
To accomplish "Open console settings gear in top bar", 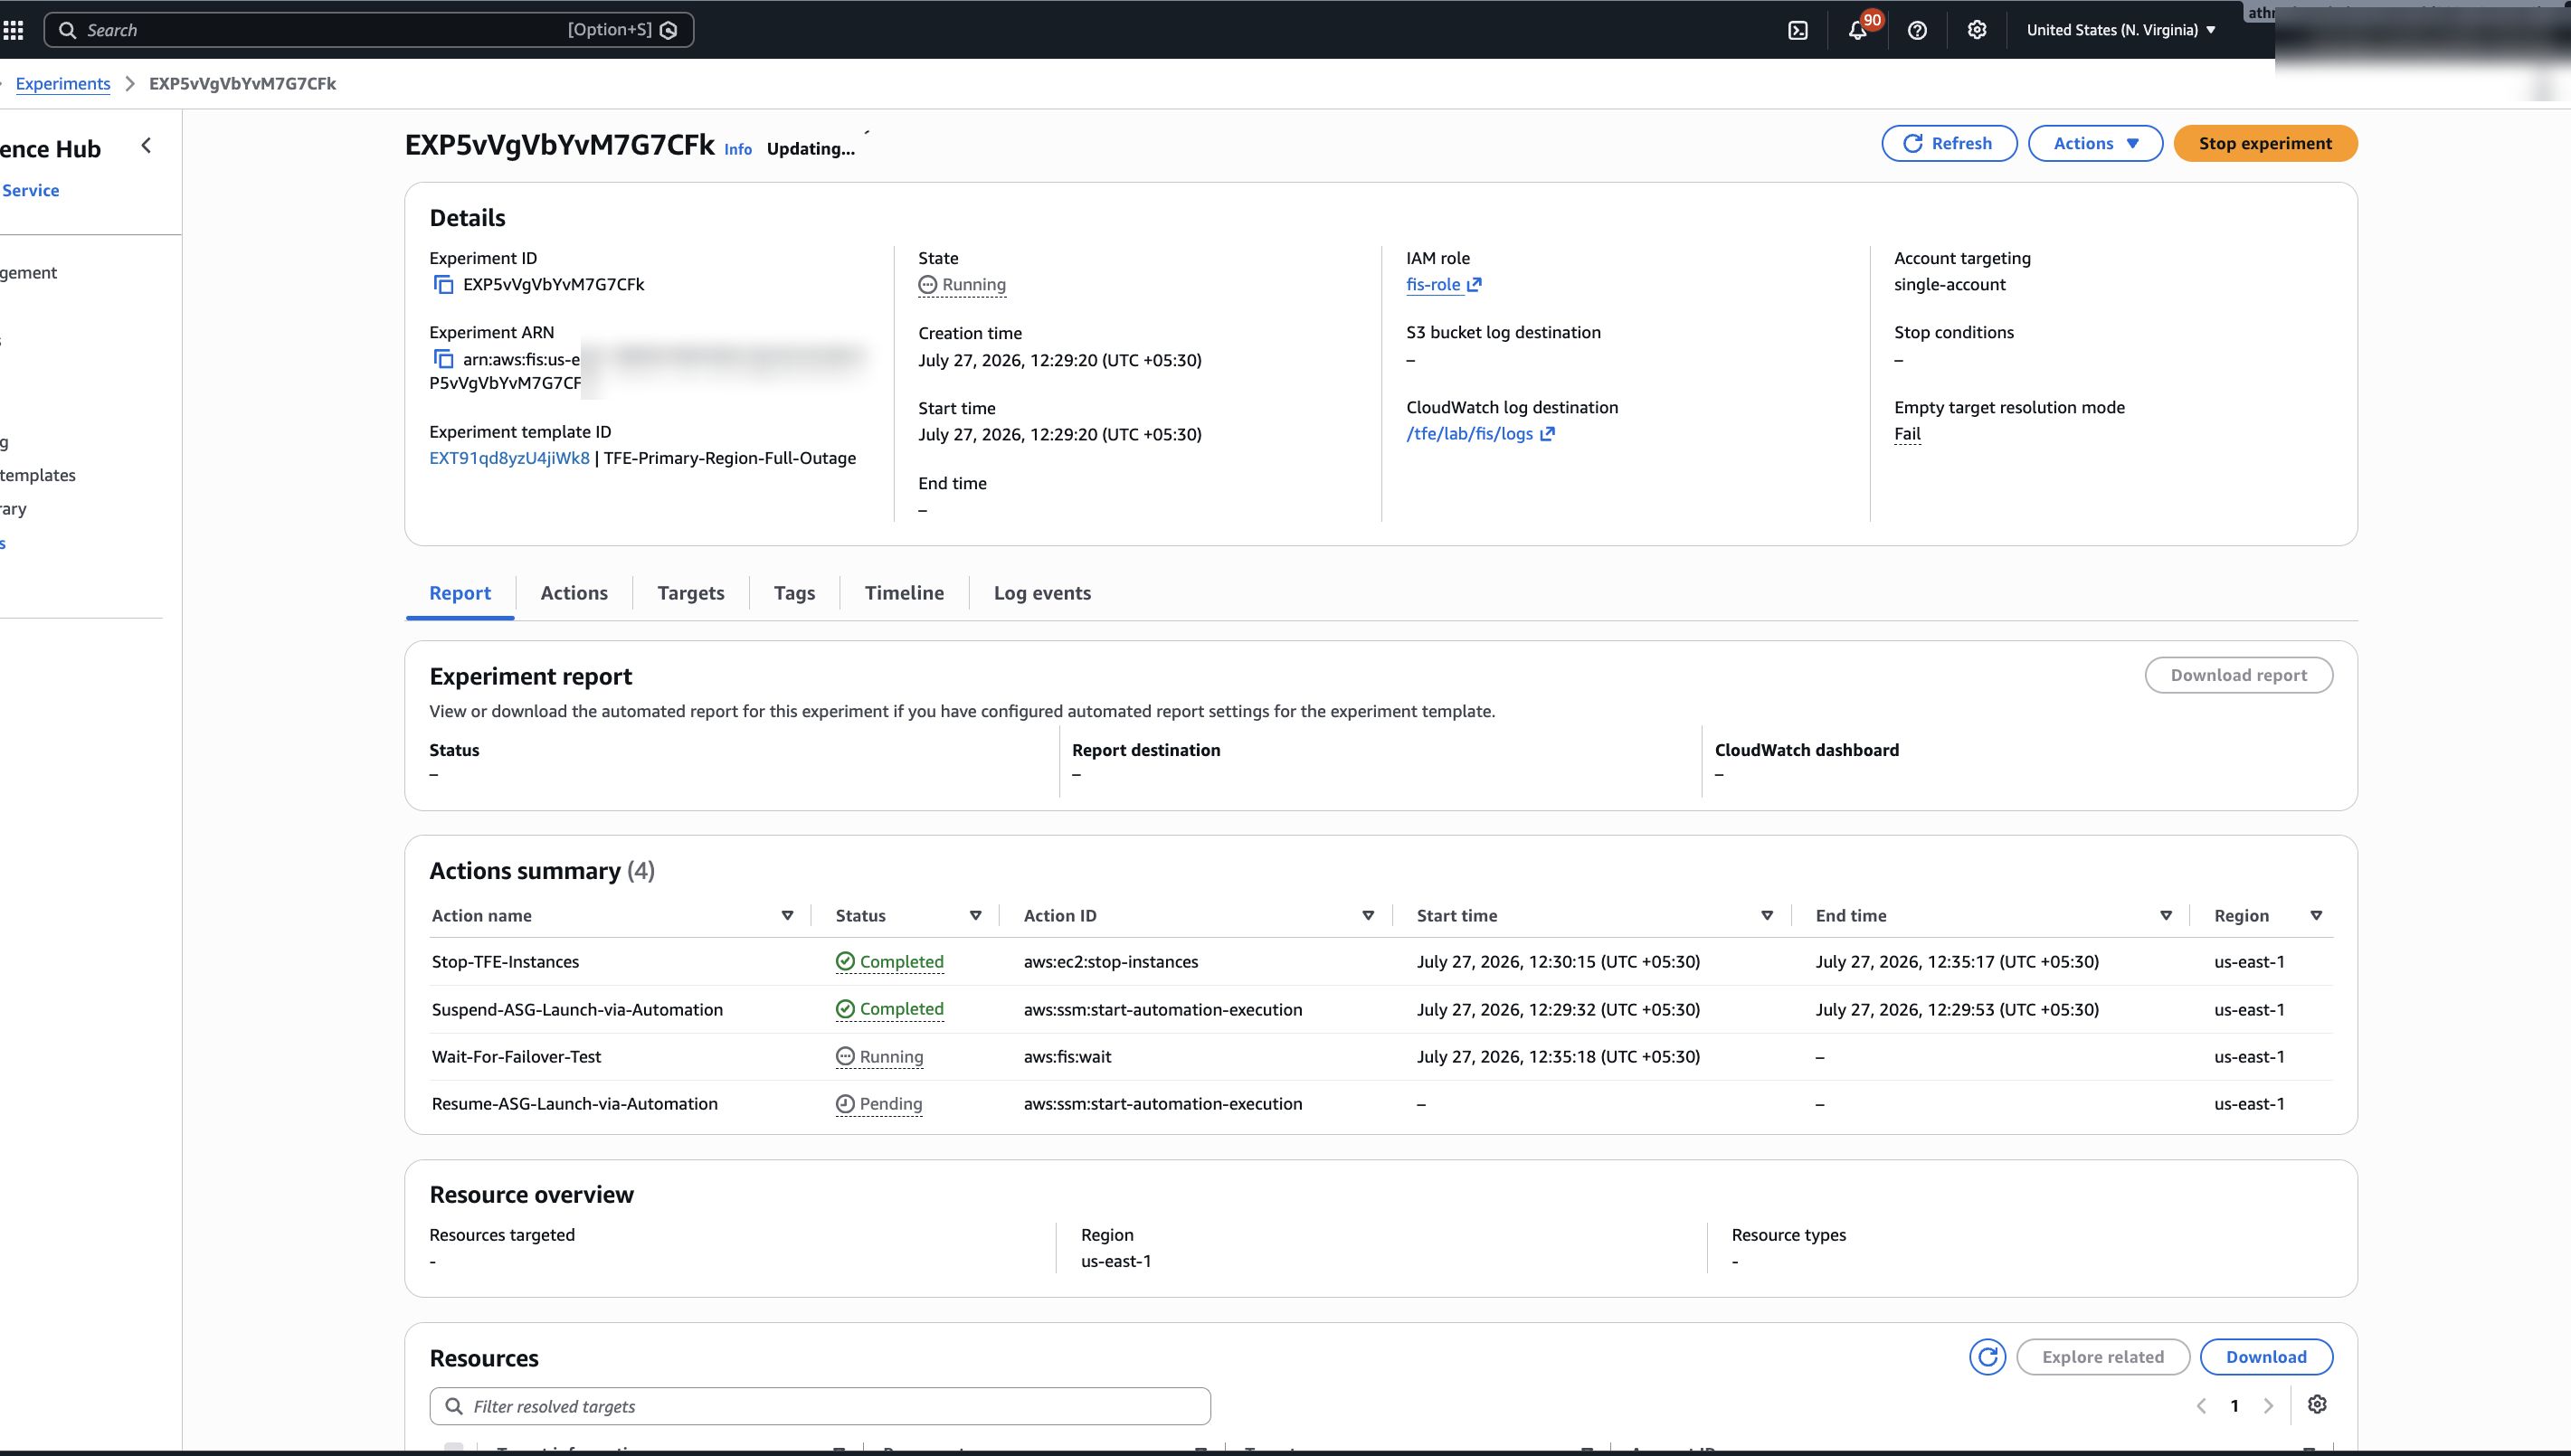I will coord(1977,30).
